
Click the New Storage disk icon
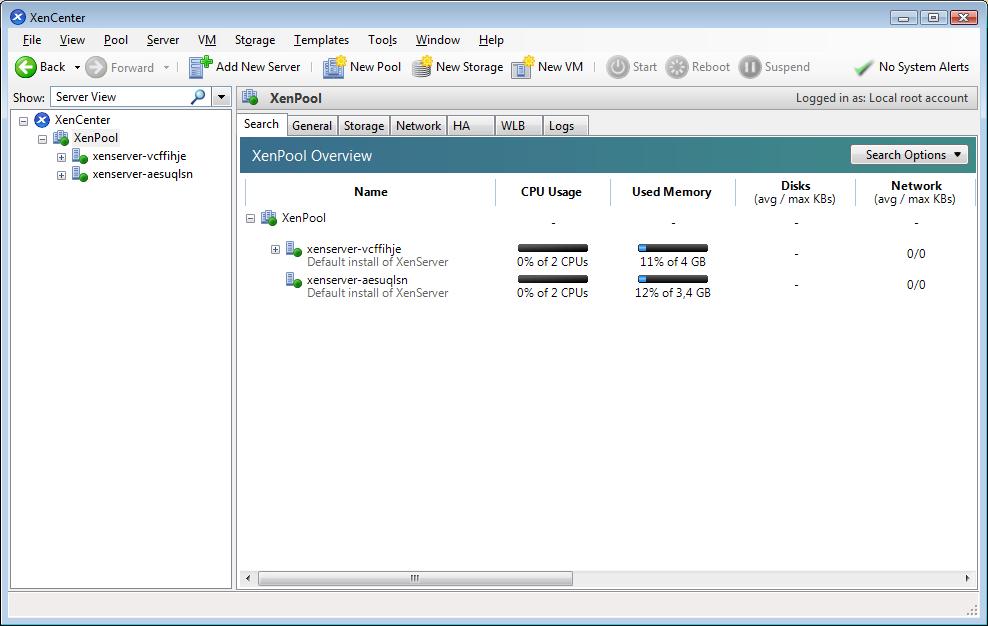coord(422,67)
